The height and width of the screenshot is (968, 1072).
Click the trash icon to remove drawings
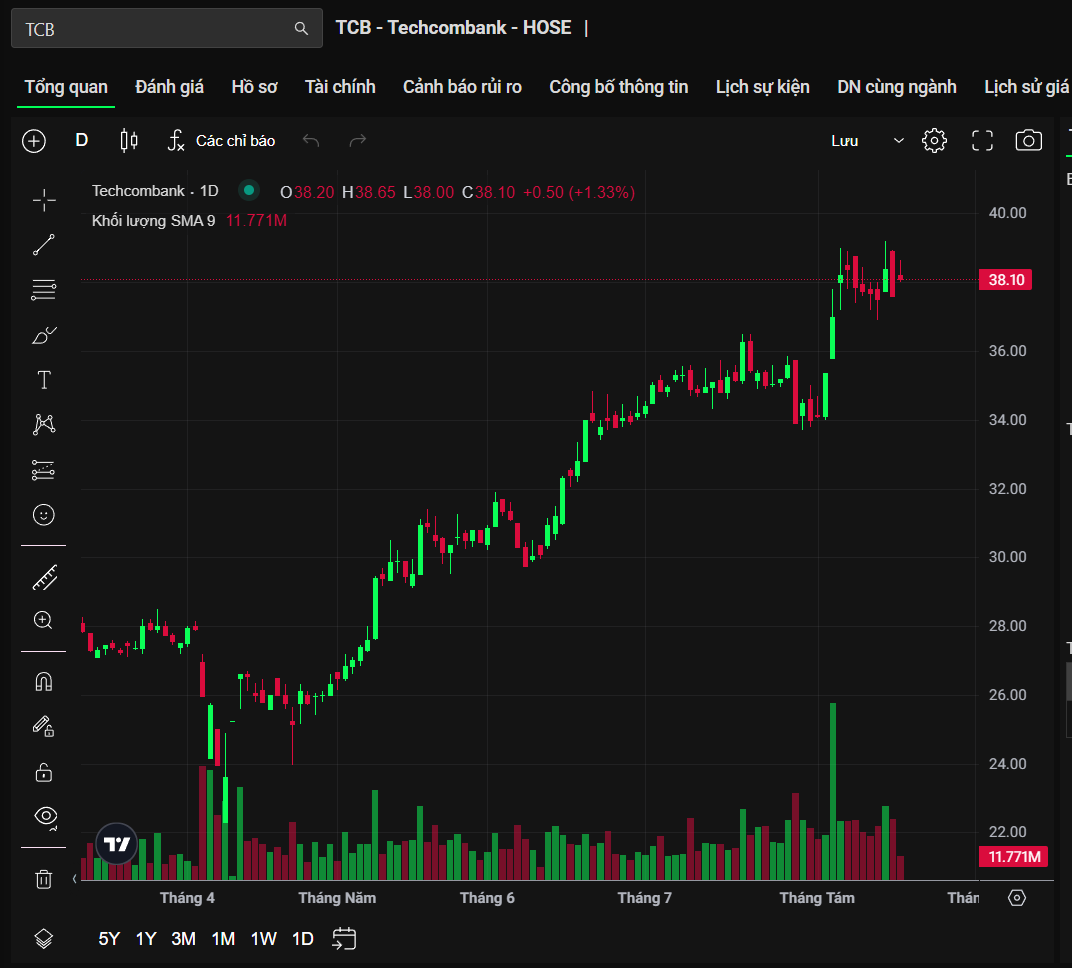coord(44,879)
